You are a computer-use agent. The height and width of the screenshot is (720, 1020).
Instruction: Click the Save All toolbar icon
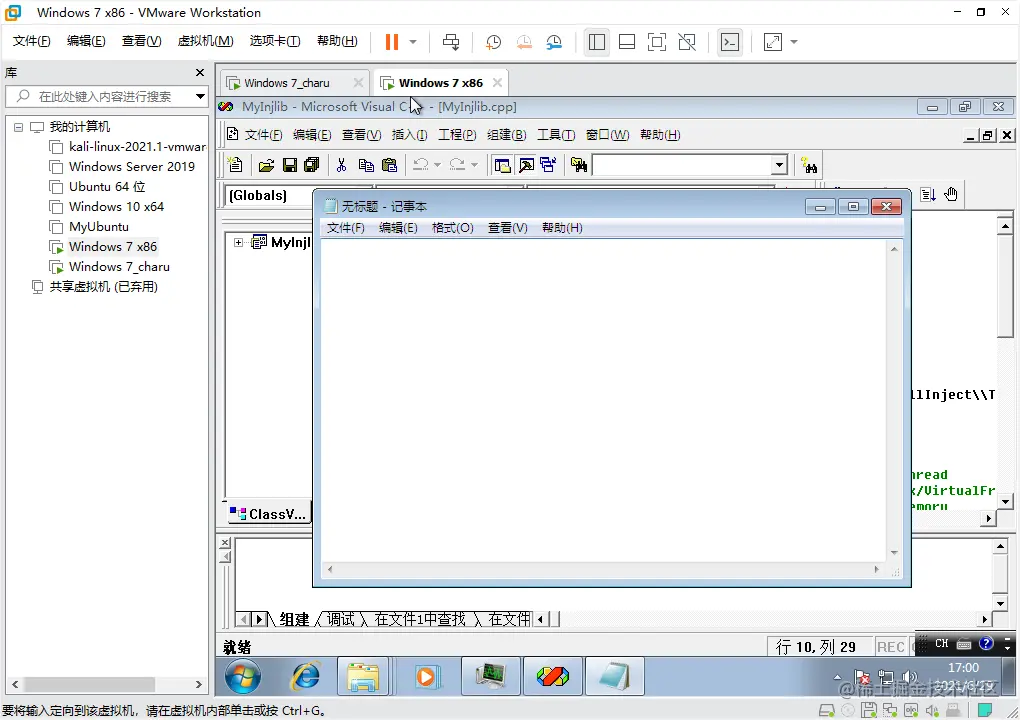tap(312, 165)
